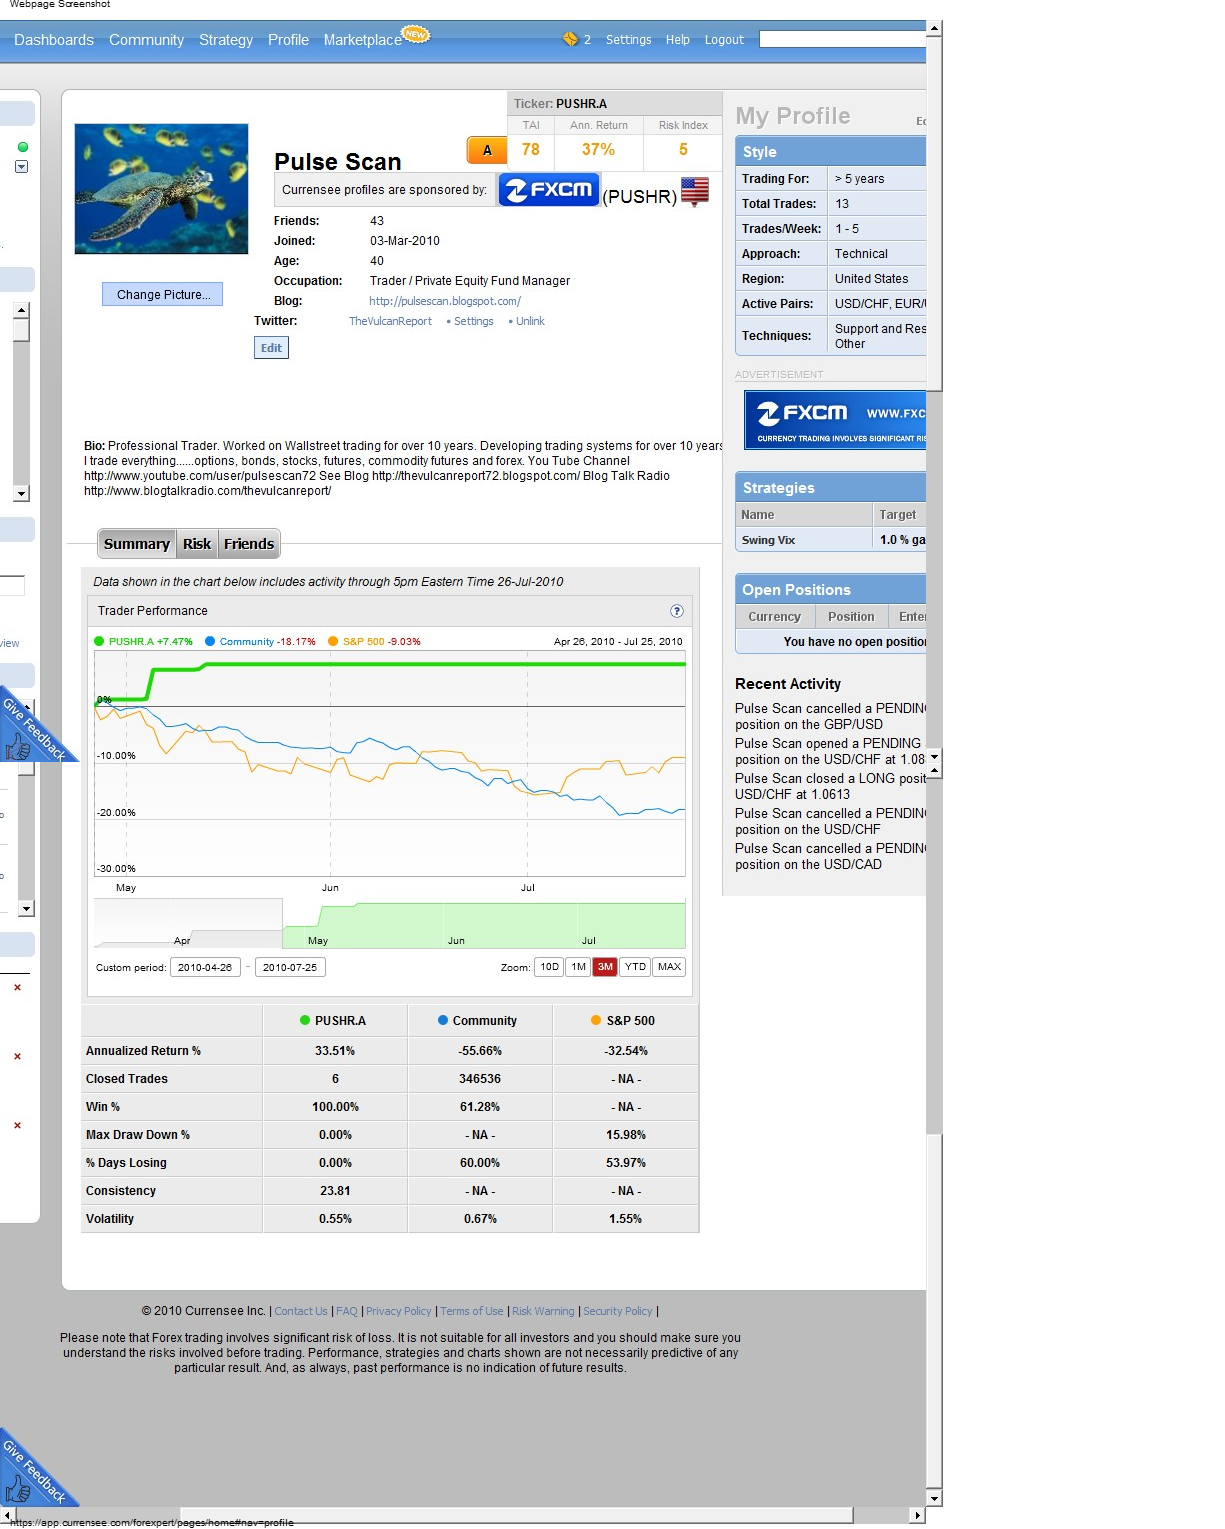Viewport: 1225px width, 1529px height.
Task: Sort Strategies by Name column
Action: click(804, 515)
